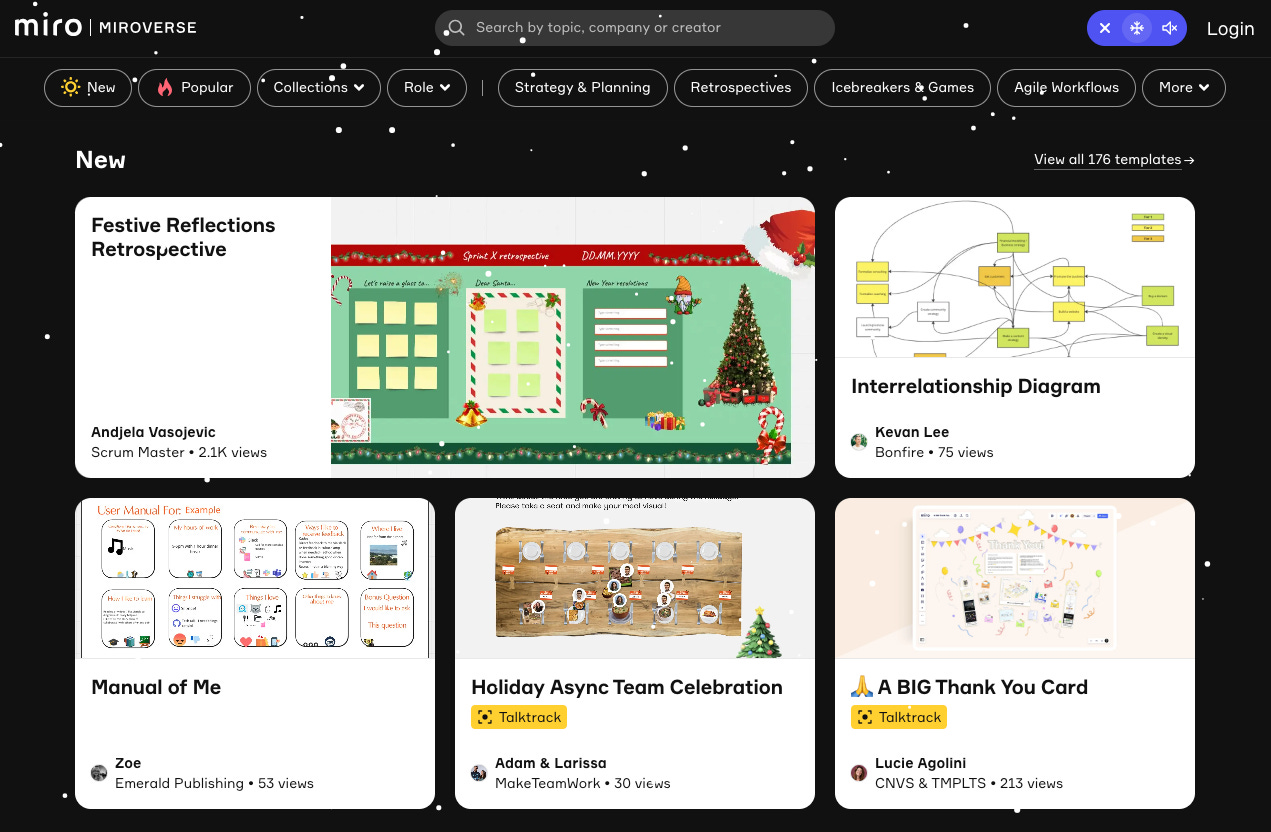Expand the Role dropdown

pos(427,87)
